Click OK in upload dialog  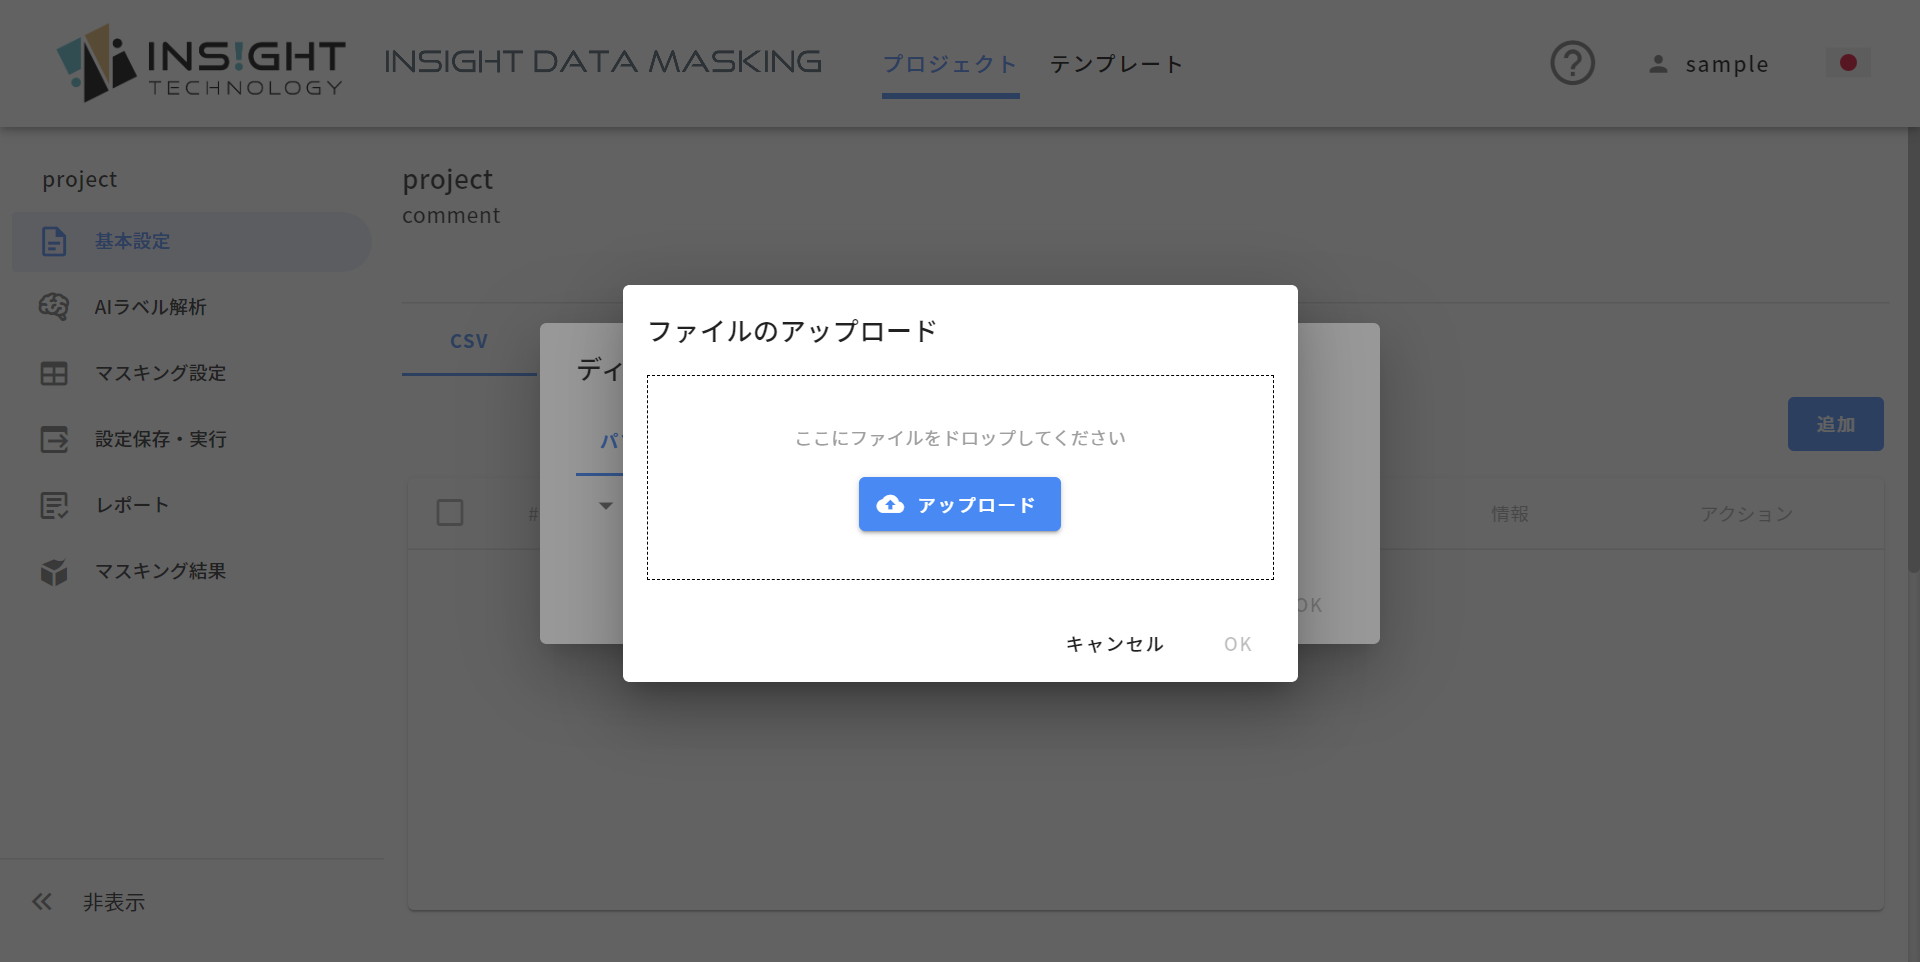point(1238,644)
